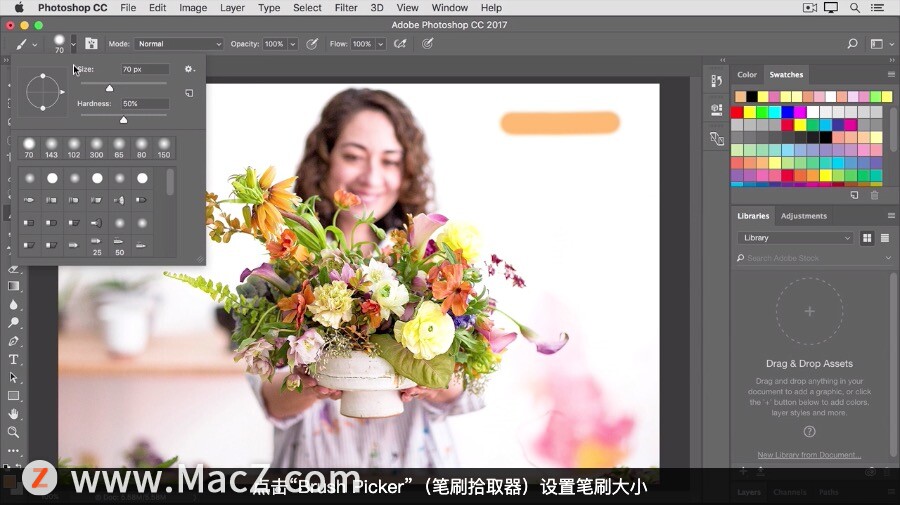Select the Blur droplet tool

14,304
